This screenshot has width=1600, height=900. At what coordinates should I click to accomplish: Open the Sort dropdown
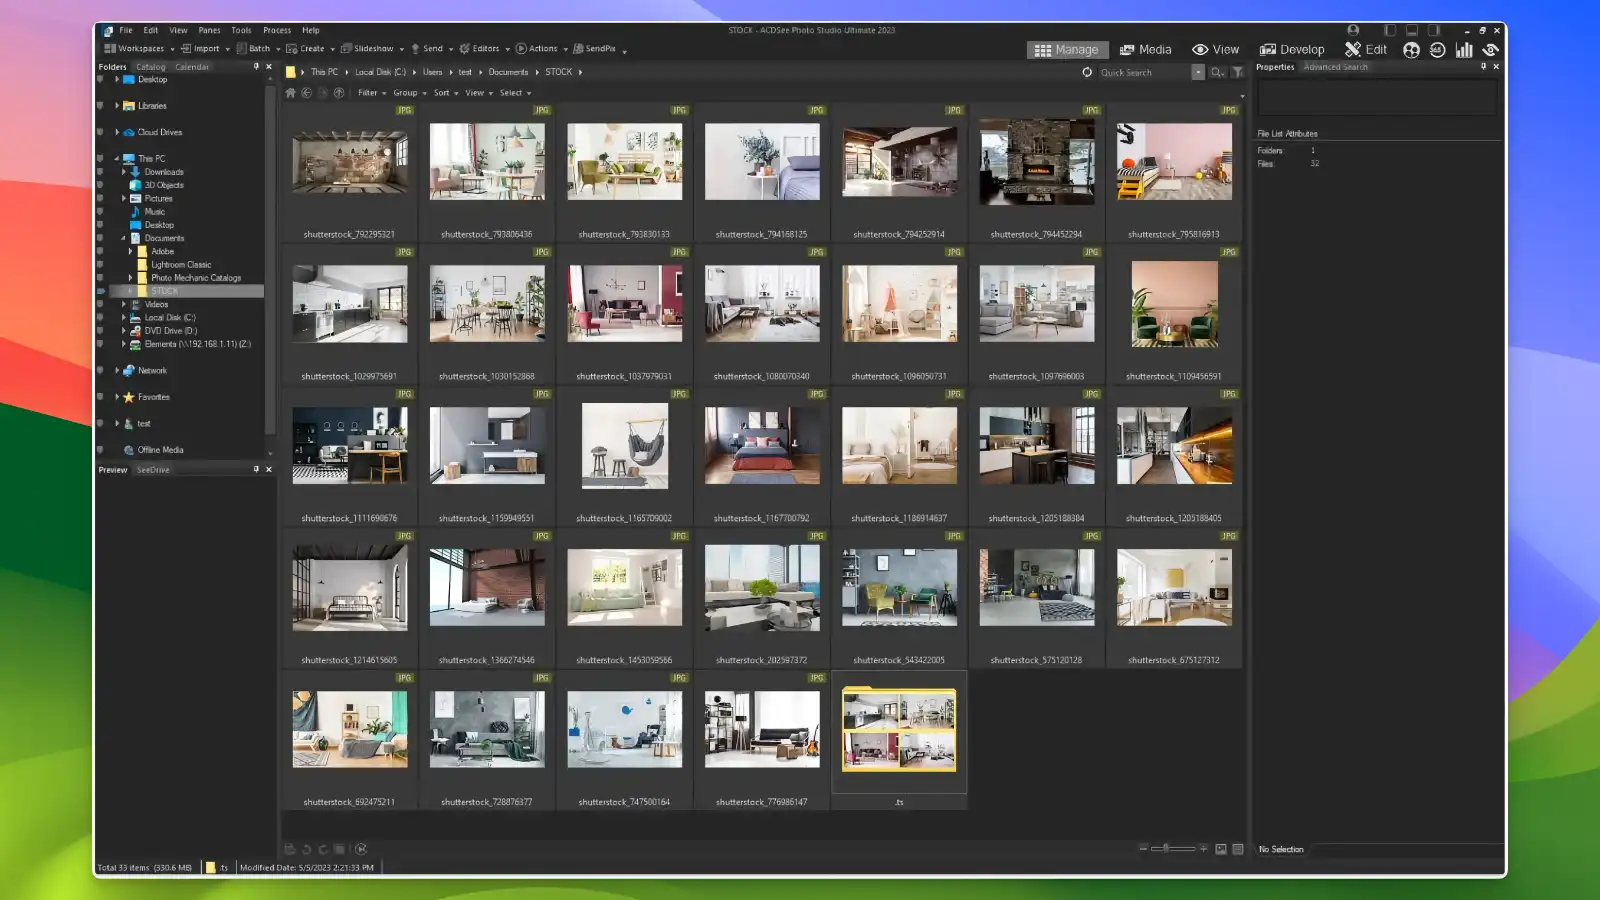(x=441, y=92)
